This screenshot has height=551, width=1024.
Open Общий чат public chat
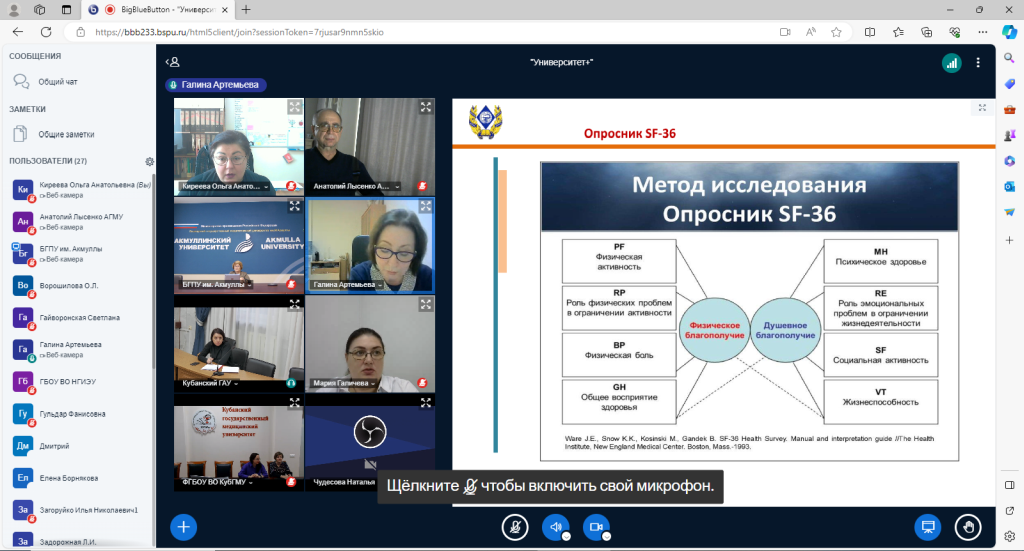(58, 82)
